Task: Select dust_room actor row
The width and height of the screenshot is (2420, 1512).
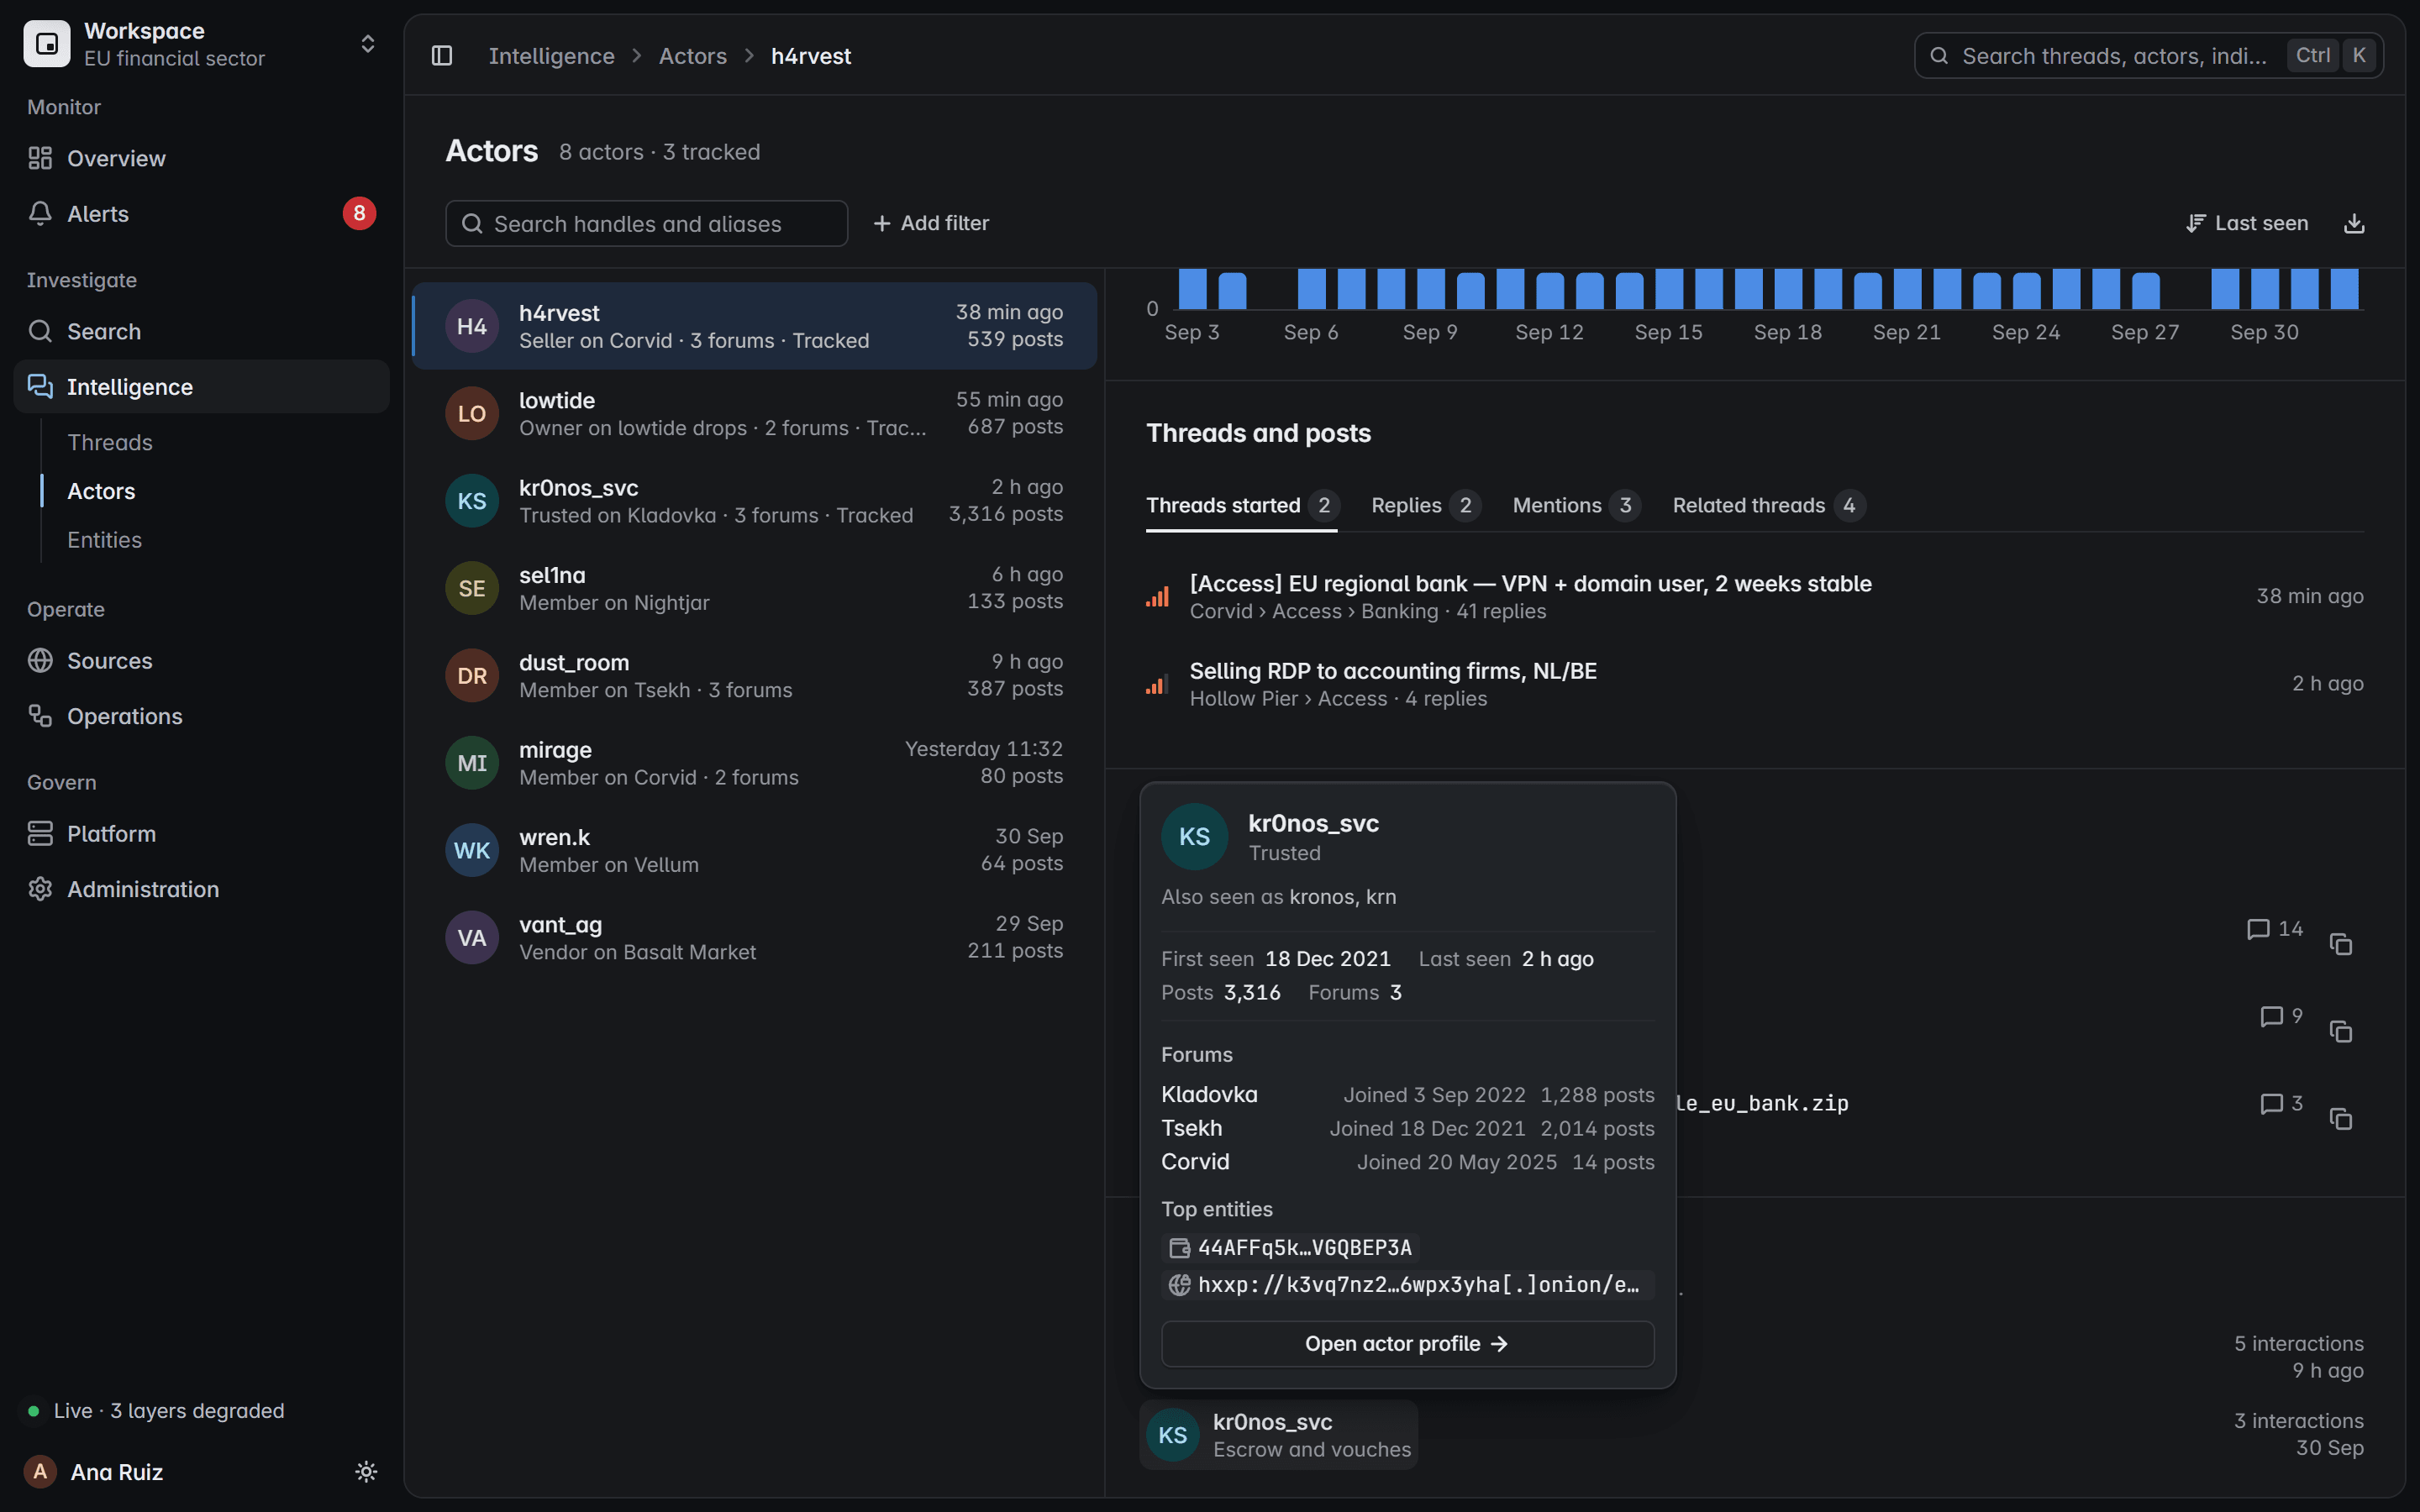Action: (754, 675)
